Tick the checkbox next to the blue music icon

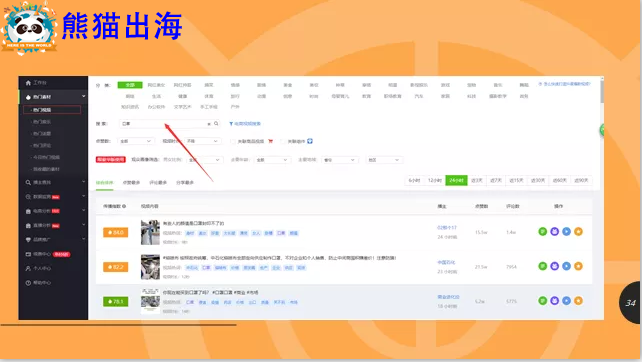coord(283,141)
